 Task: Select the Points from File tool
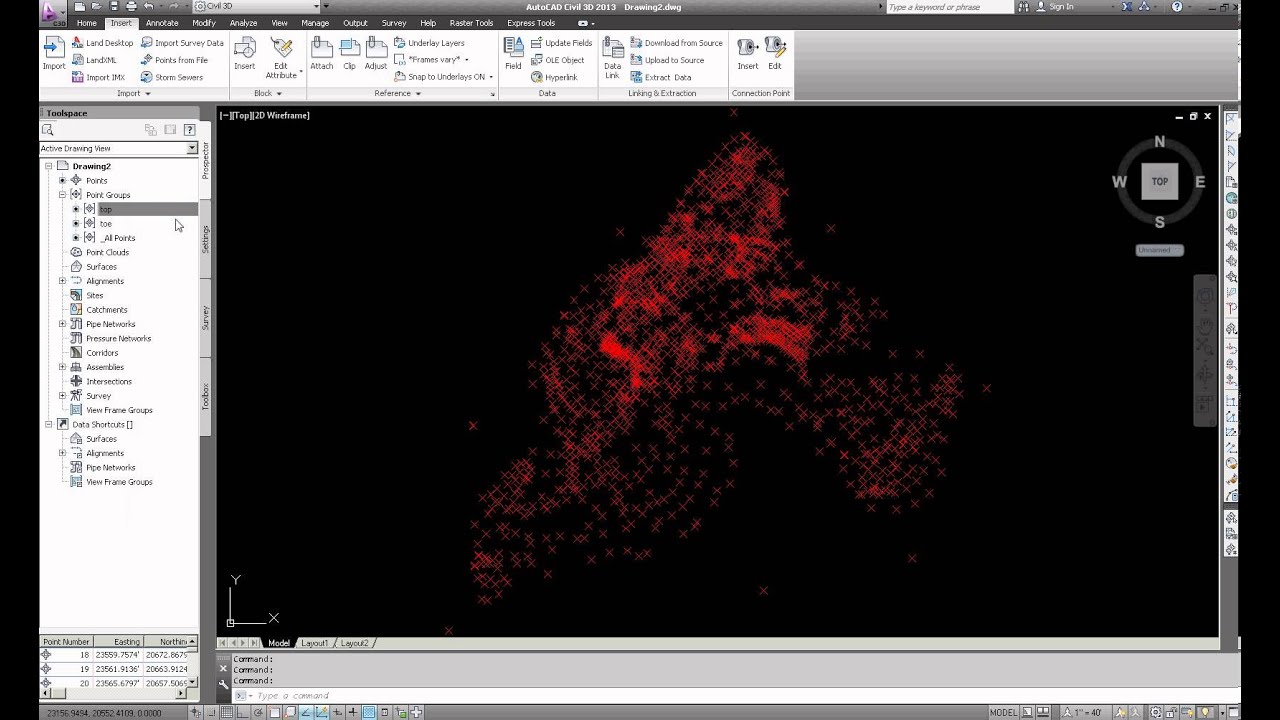click(x=174, y=60)
